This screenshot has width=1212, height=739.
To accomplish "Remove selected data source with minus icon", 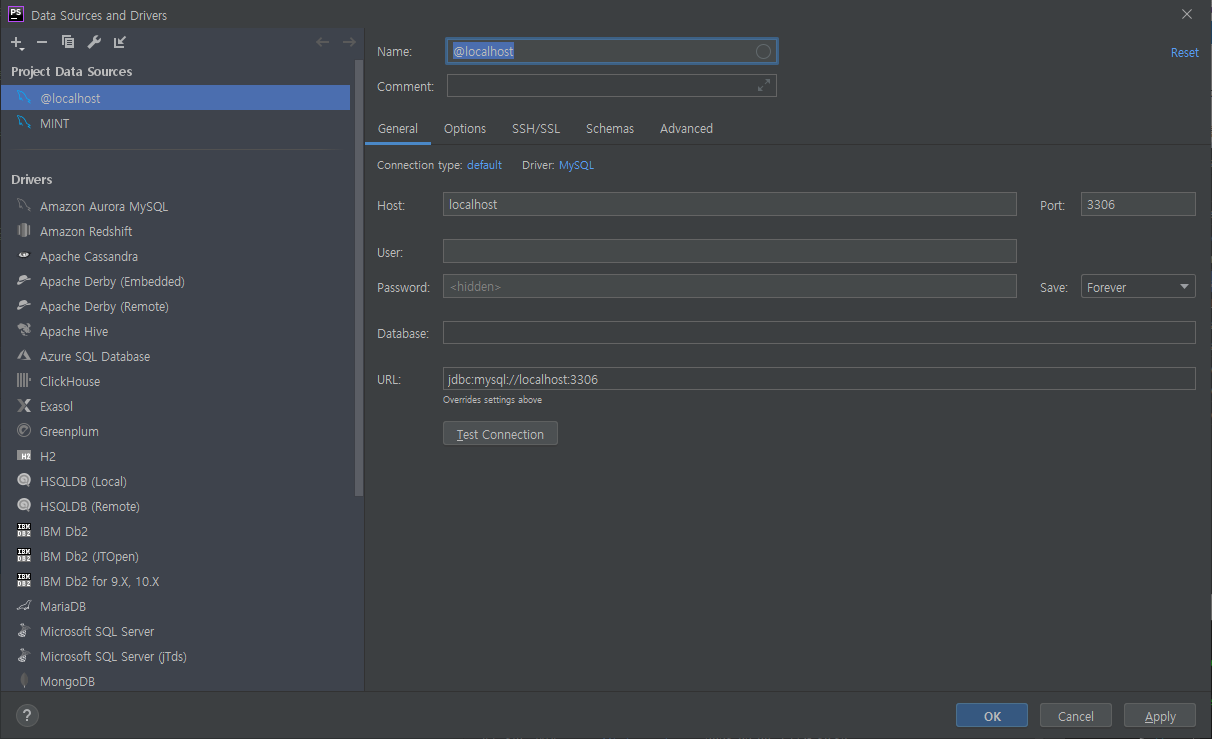I will pyautogui.click(x=42, y=42).
